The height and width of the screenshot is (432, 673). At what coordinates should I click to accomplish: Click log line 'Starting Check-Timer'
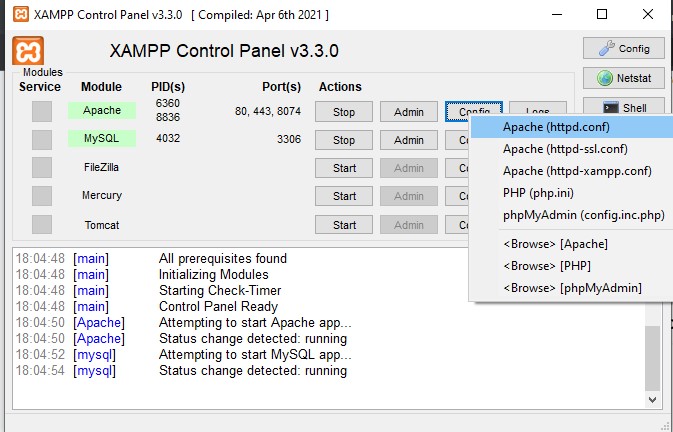(x=220, y=290)
